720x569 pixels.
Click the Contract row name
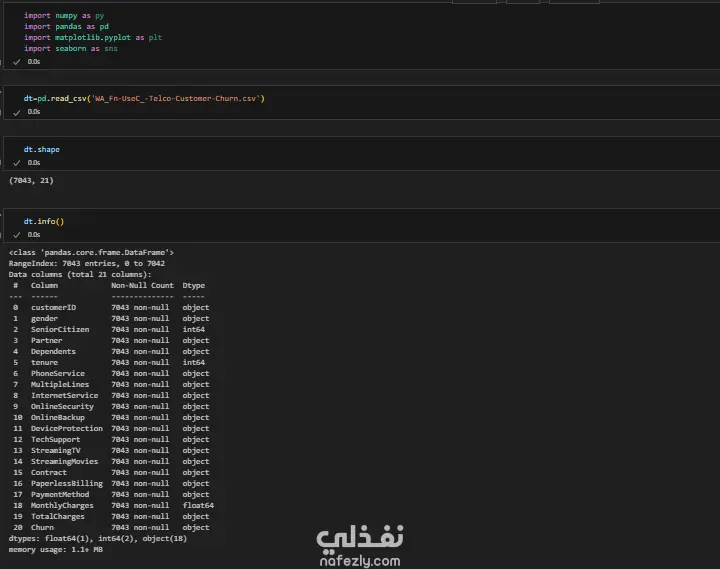[49, 473]
